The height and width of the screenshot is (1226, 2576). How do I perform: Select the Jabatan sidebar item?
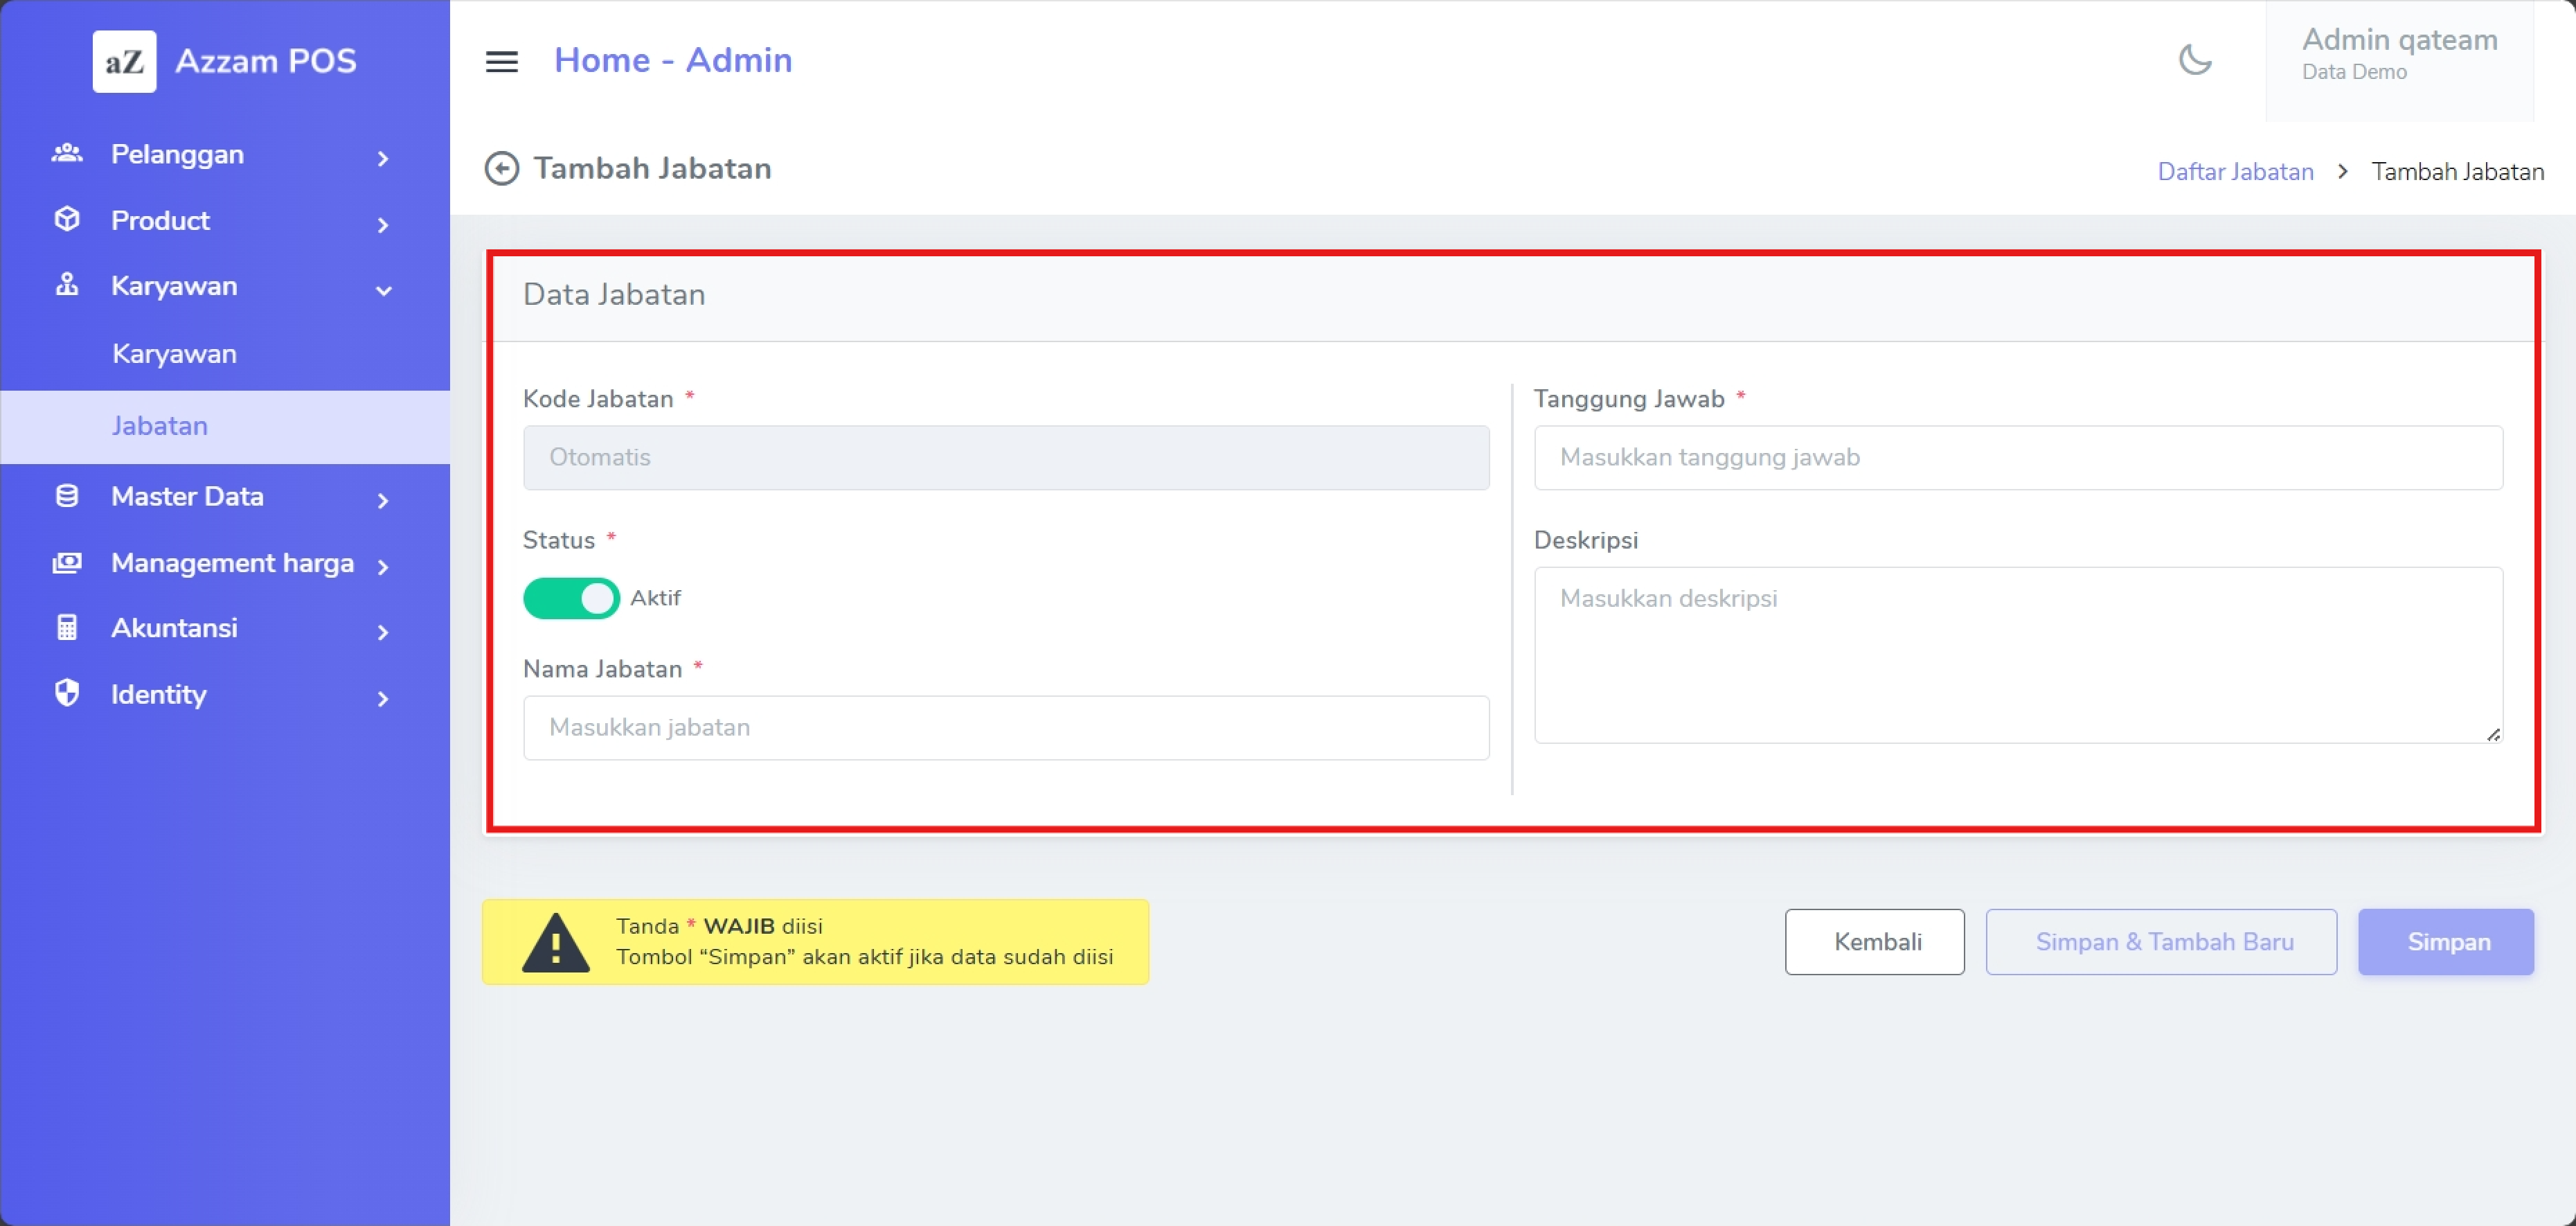pyautogui.click(x=160, y=426)
